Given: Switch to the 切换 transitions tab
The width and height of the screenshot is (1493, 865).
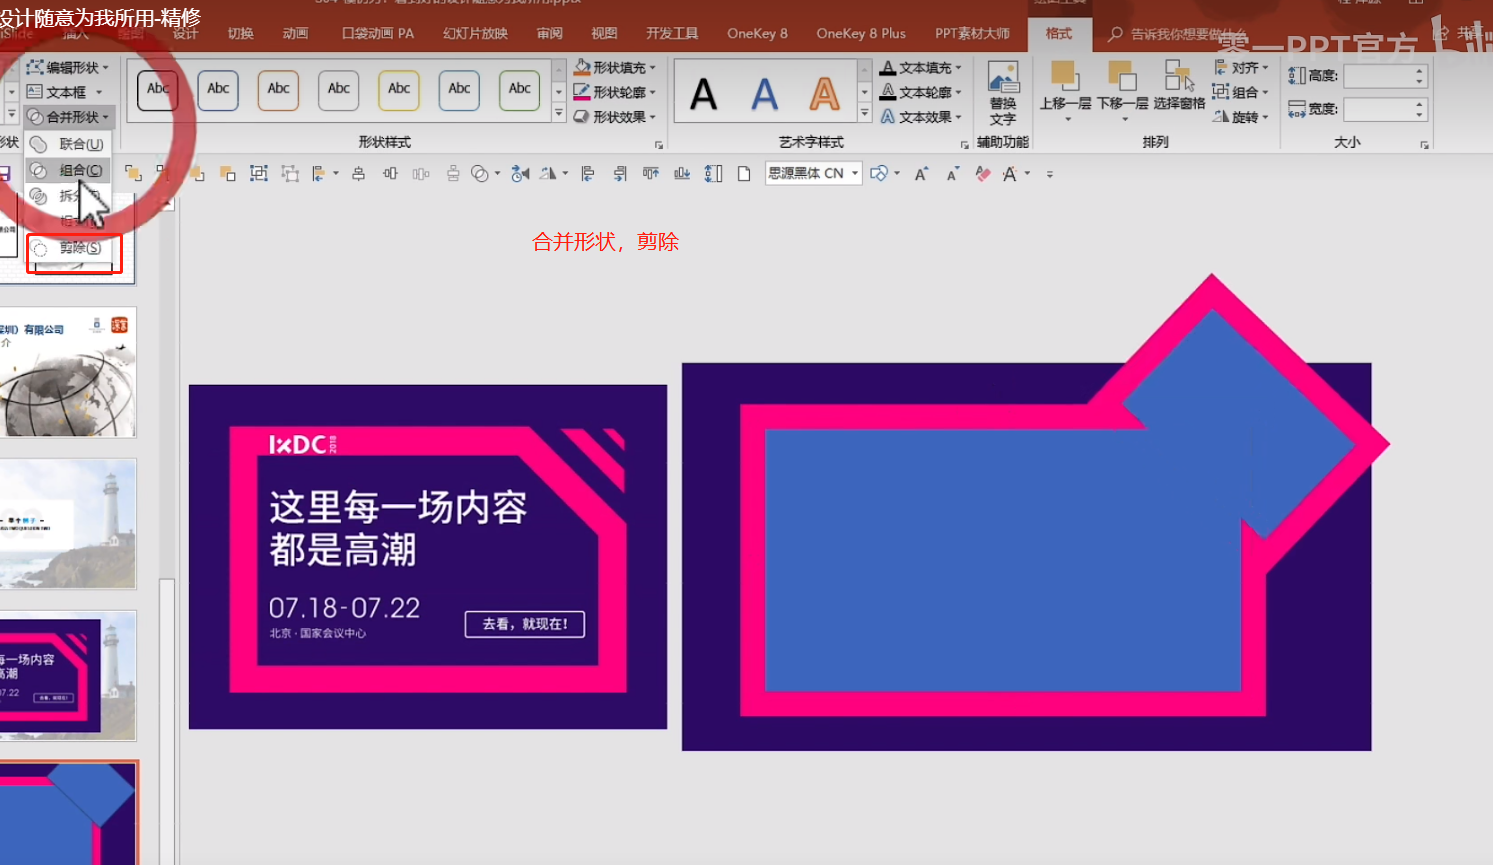Looking at the screenshot, I should point(240,33).
